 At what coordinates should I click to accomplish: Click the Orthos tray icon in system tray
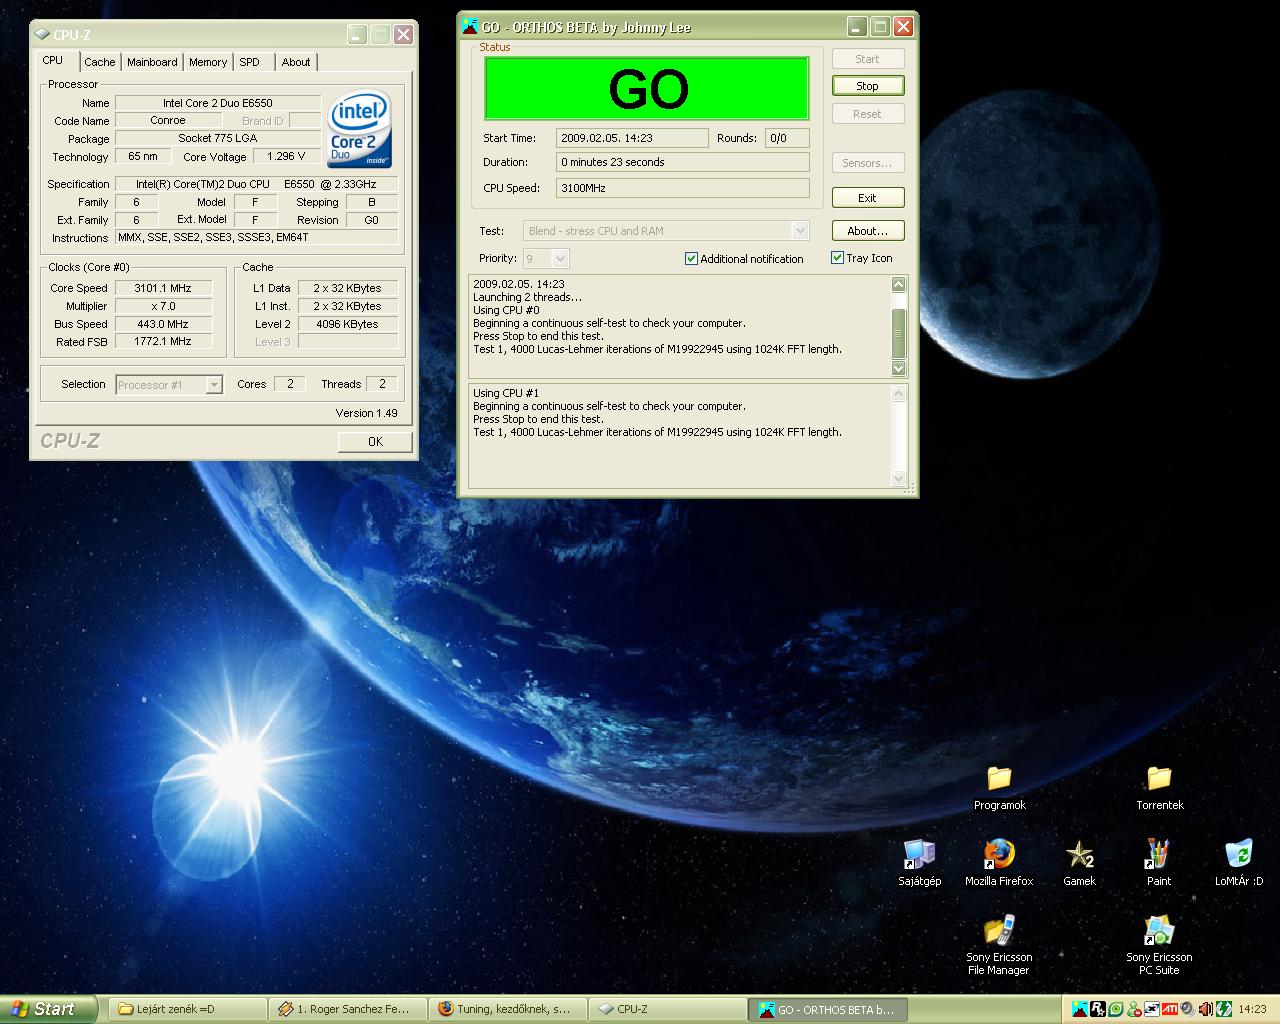tap(1080, 1009)
